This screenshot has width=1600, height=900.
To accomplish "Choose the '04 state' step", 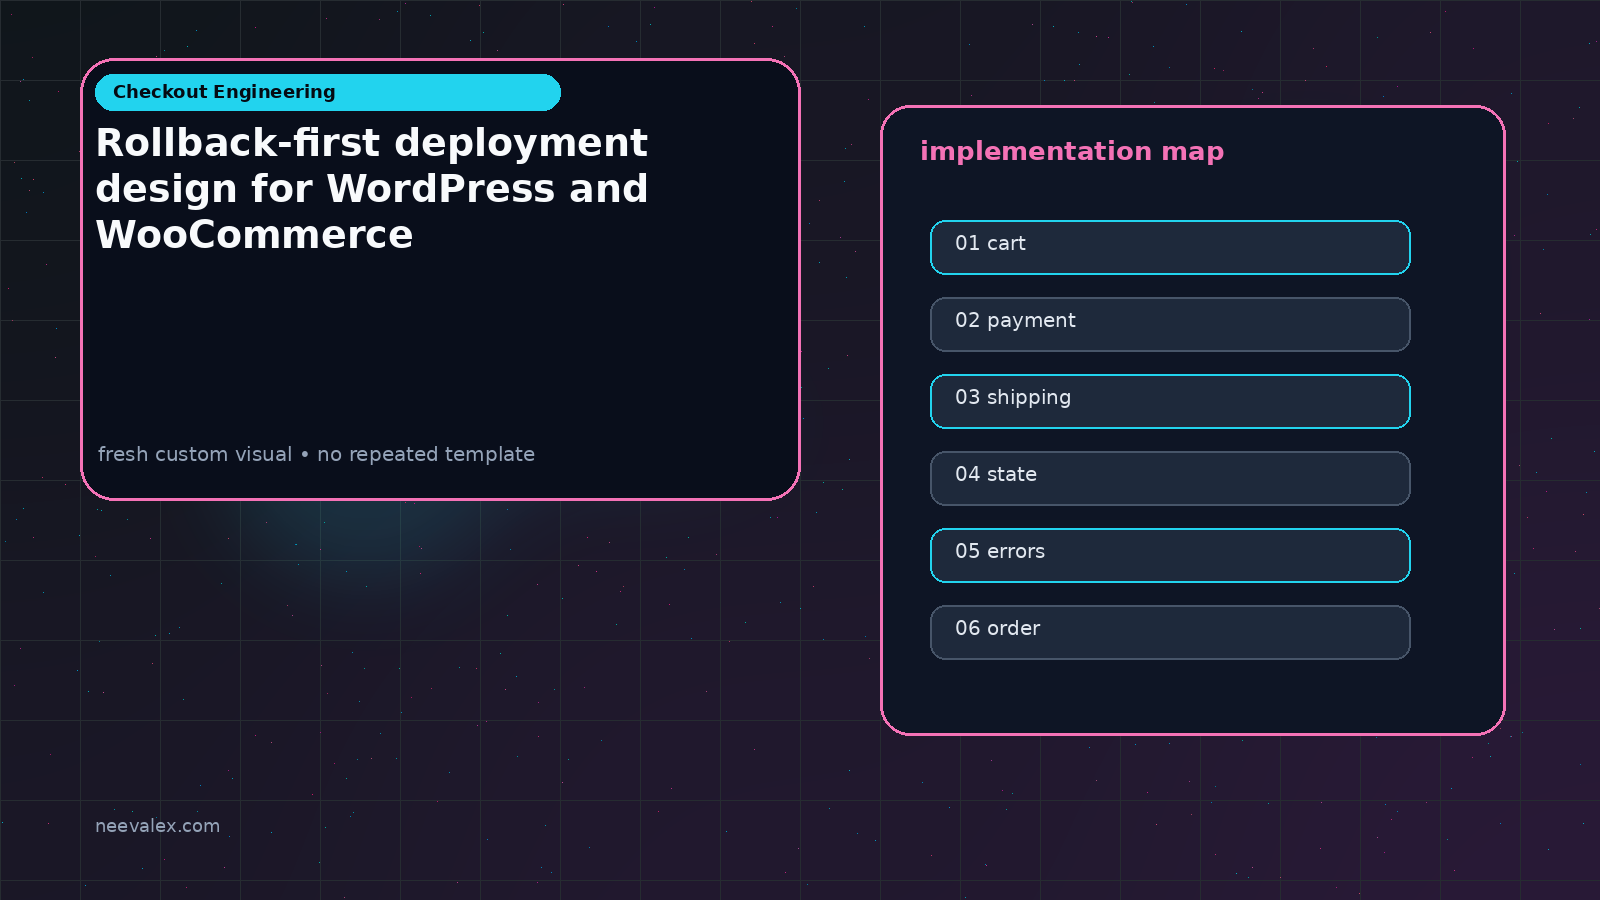I will [1170, 478].
